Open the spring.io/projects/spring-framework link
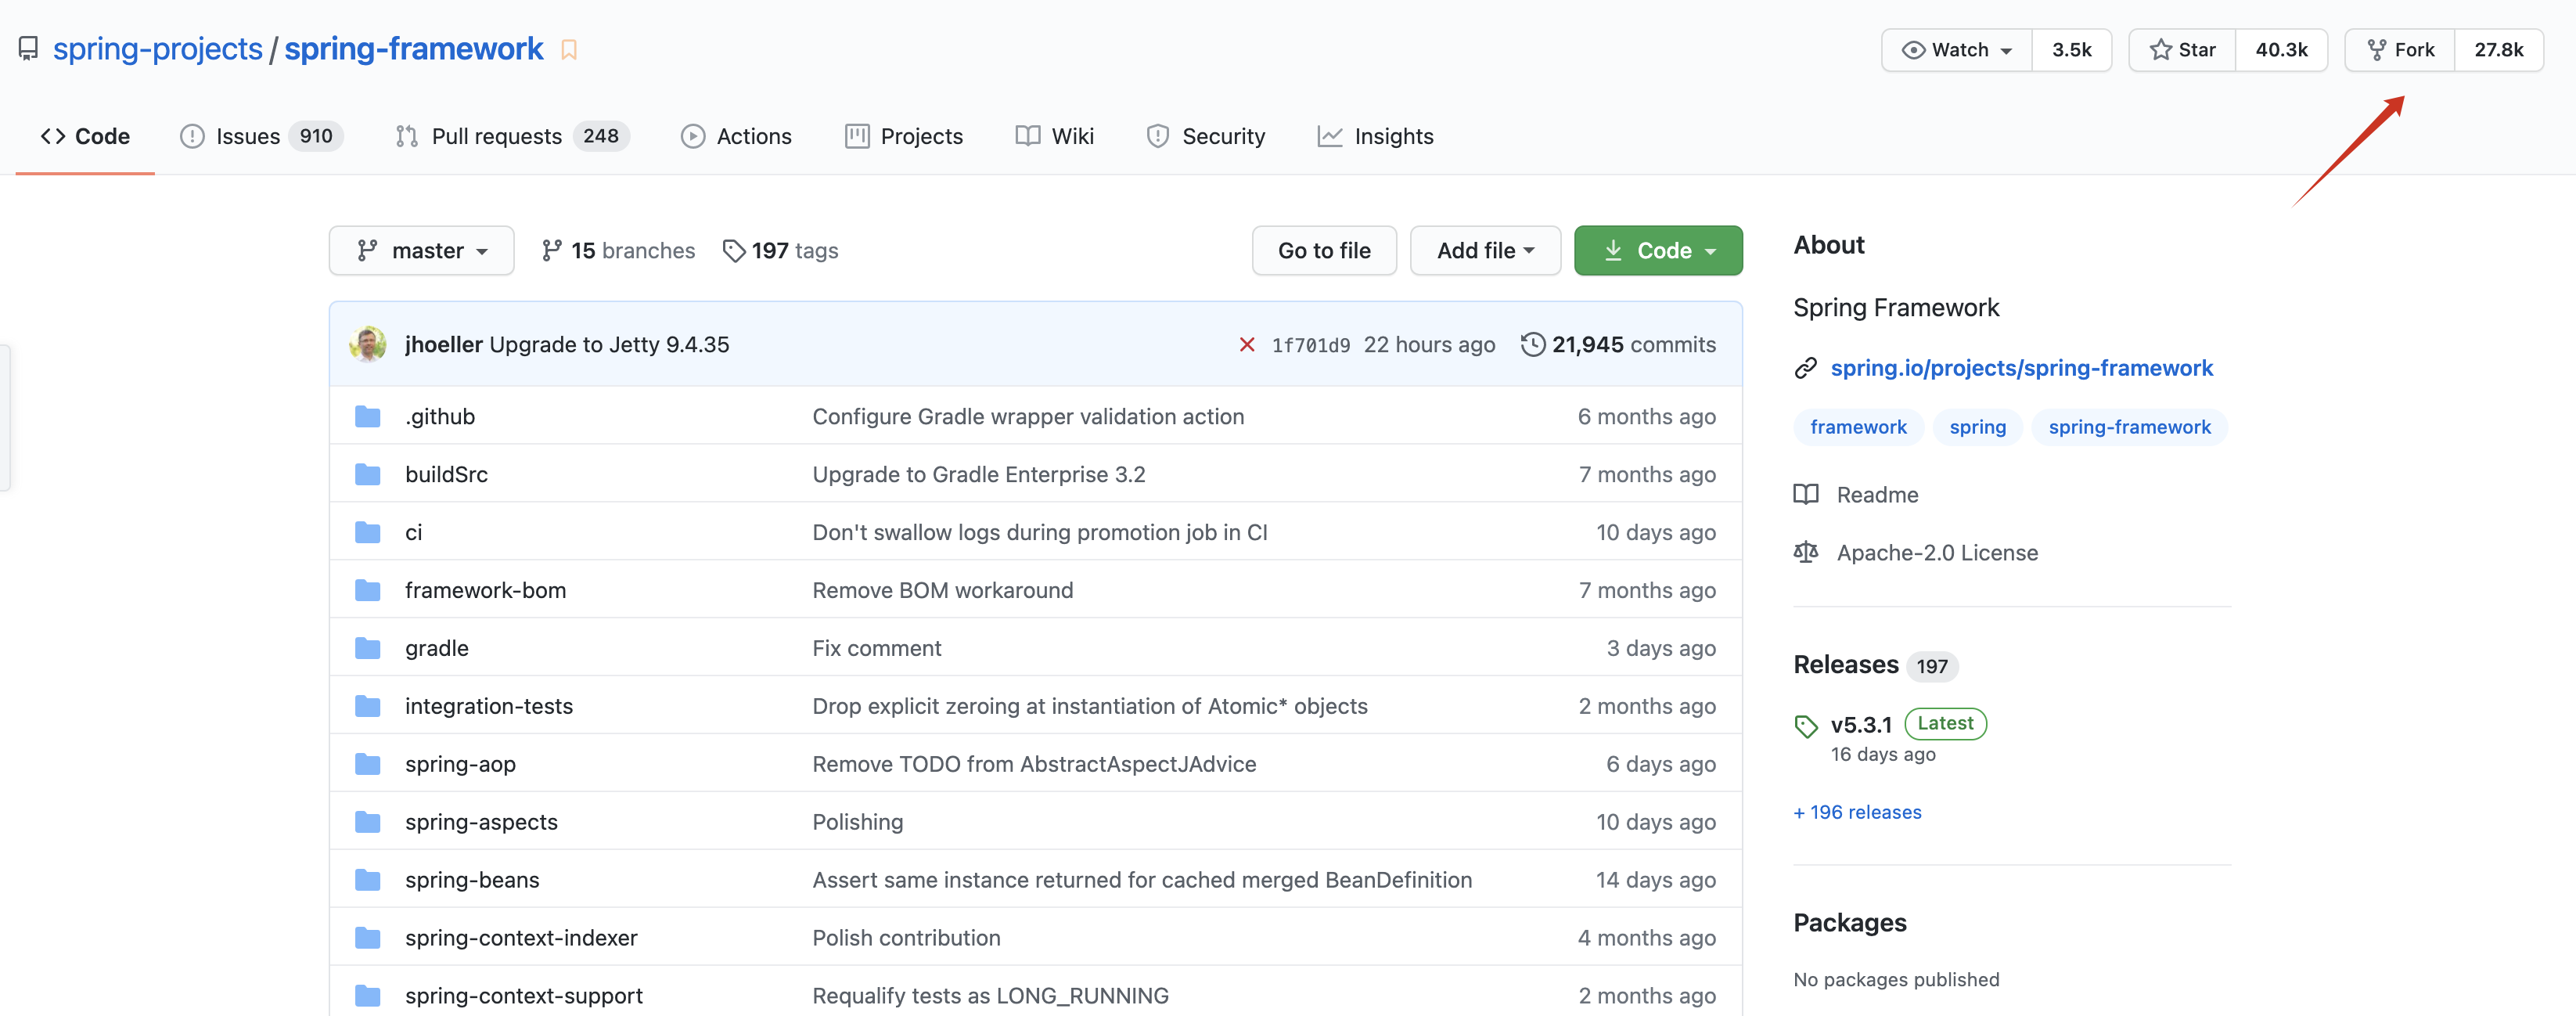 2021,369
